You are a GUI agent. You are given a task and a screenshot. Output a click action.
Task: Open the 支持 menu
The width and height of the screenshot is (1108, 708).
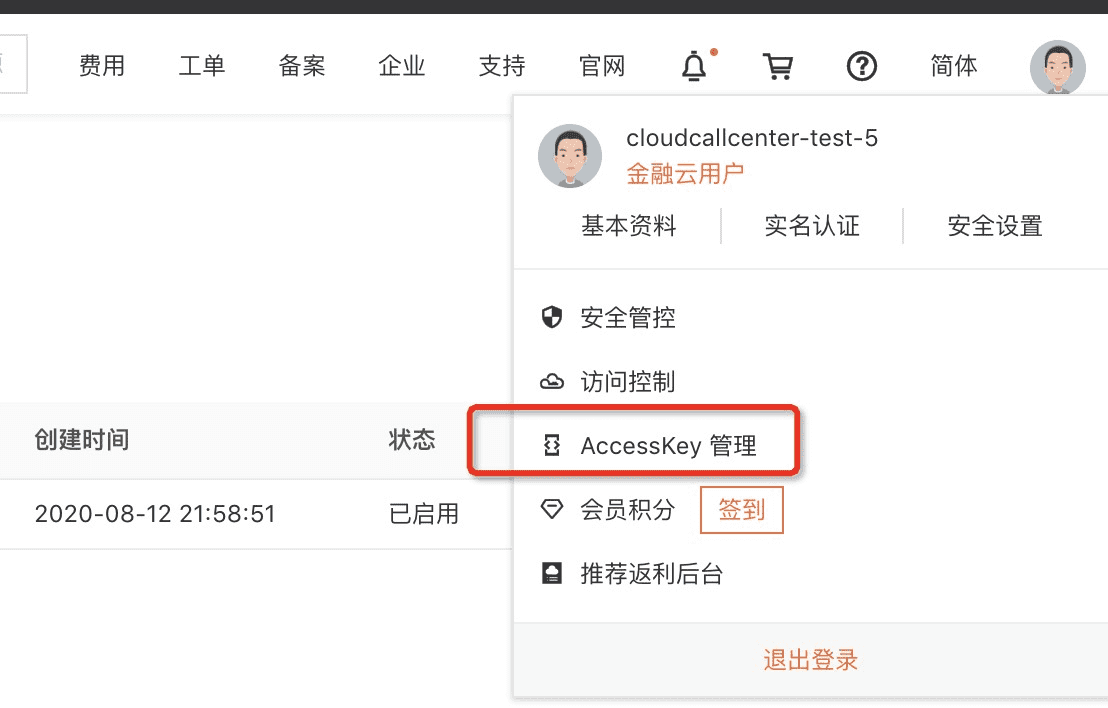point(502,66)
